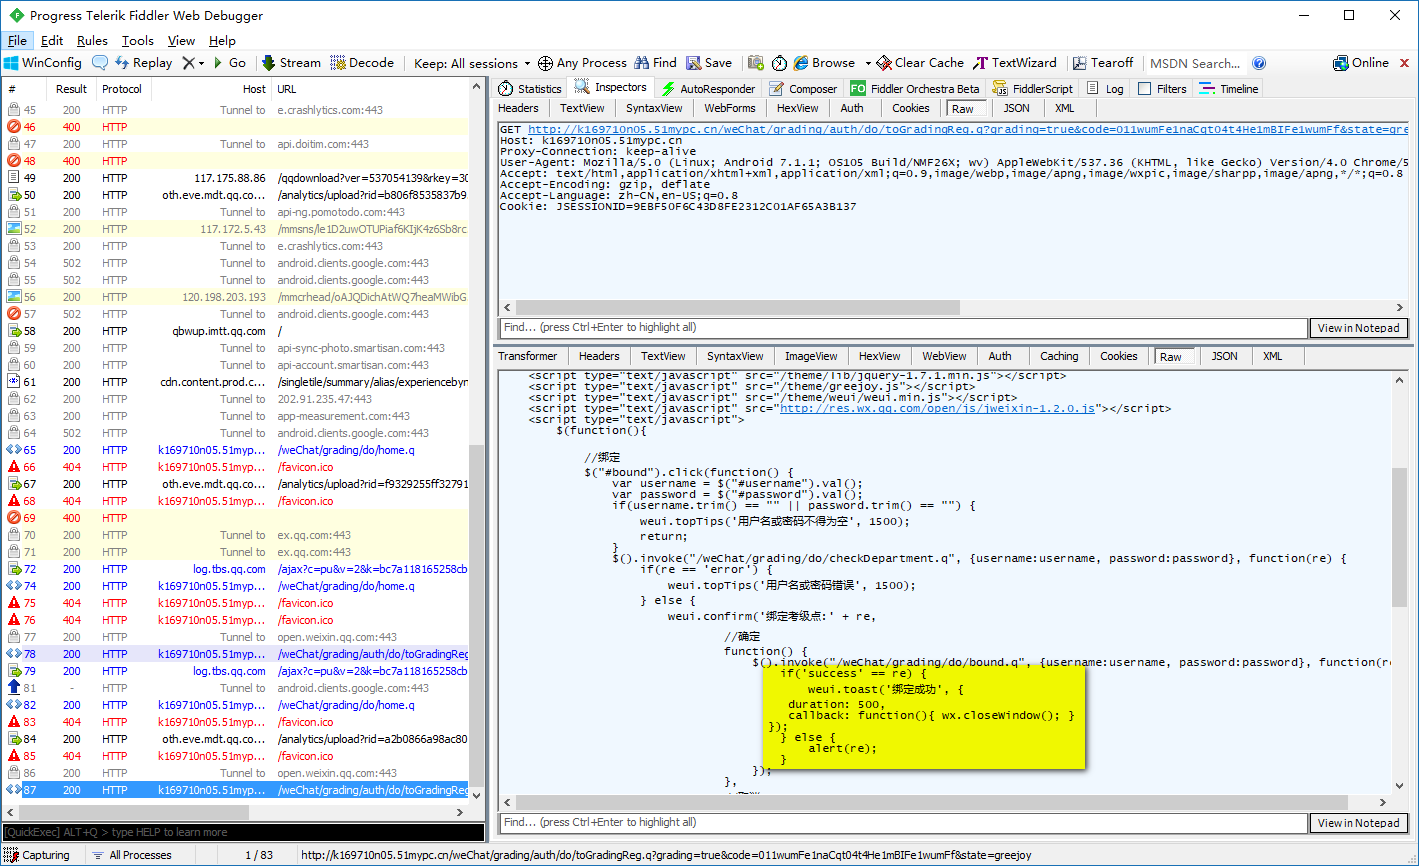Viewport: 1419px width, 866px height.
Task: Select session 78 icon in list
Action: pos(14,654)
